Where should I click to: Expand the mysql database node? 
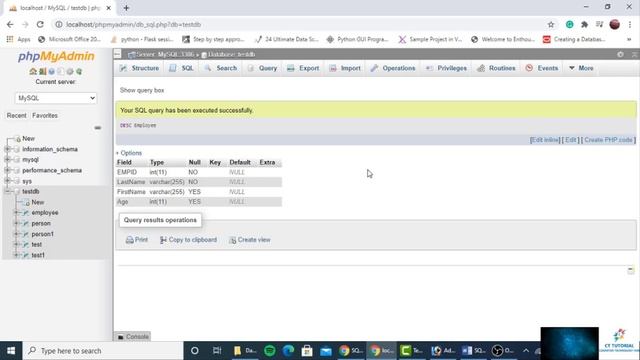point(7,160)
